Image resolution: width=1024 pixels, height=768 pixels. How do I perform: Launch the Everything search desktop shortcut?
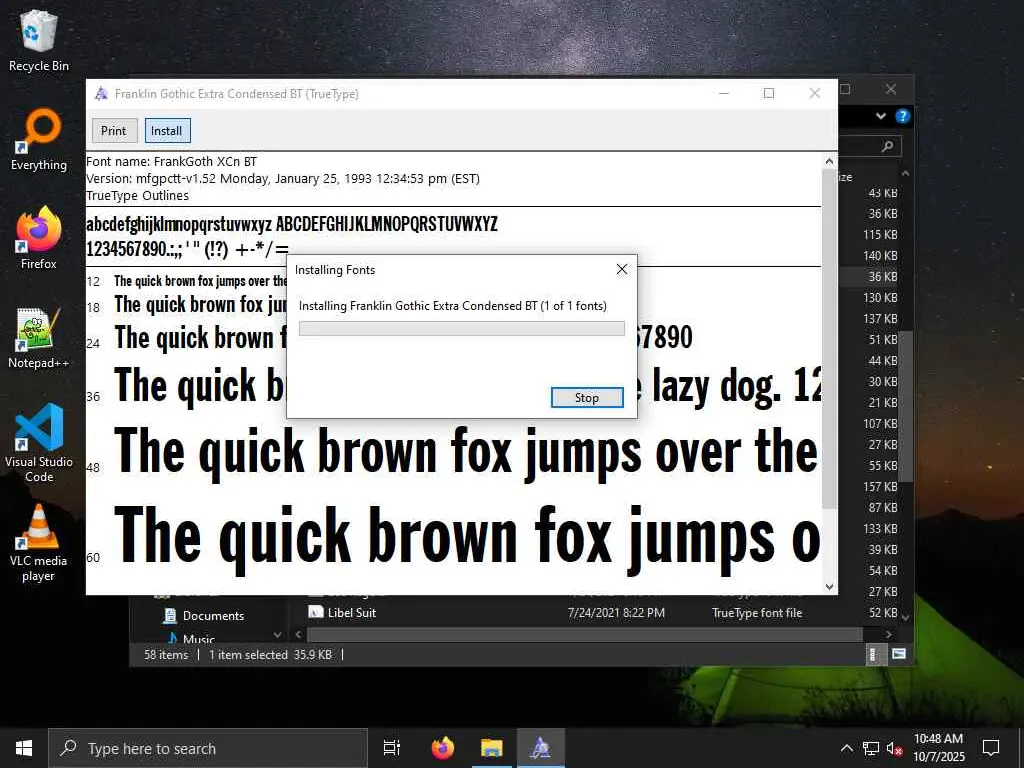(x=39, y=140)
